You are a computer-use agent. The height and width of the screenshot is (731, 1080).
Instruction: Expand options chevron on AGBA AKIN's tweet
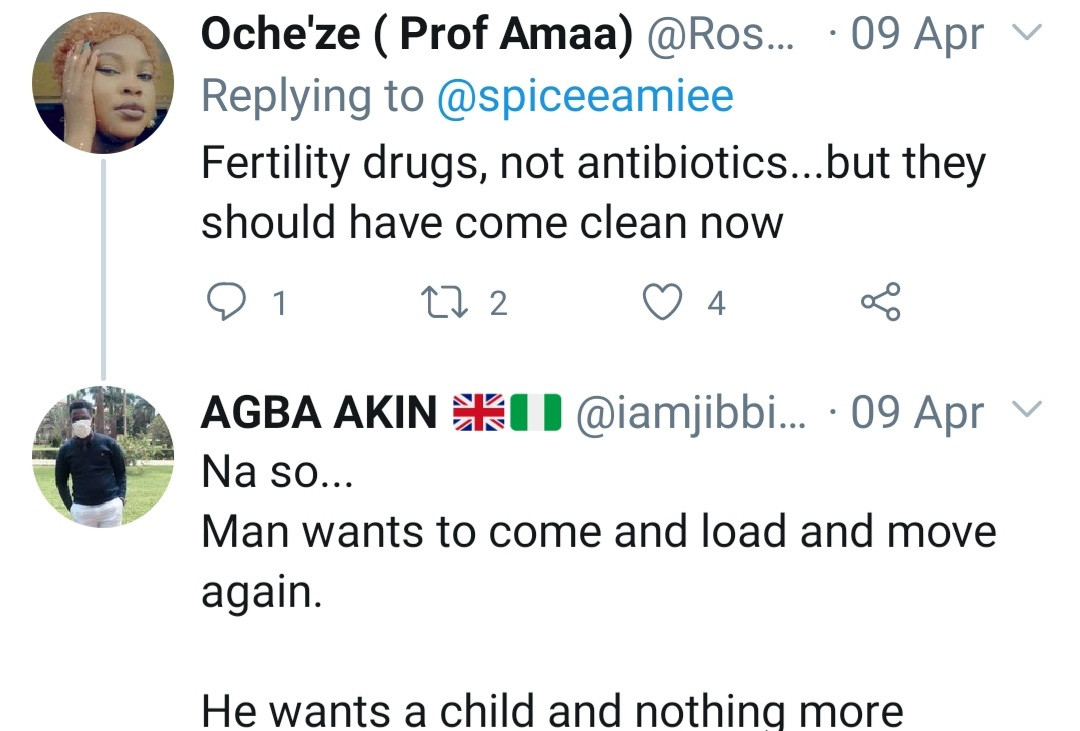coord(1027,411)
